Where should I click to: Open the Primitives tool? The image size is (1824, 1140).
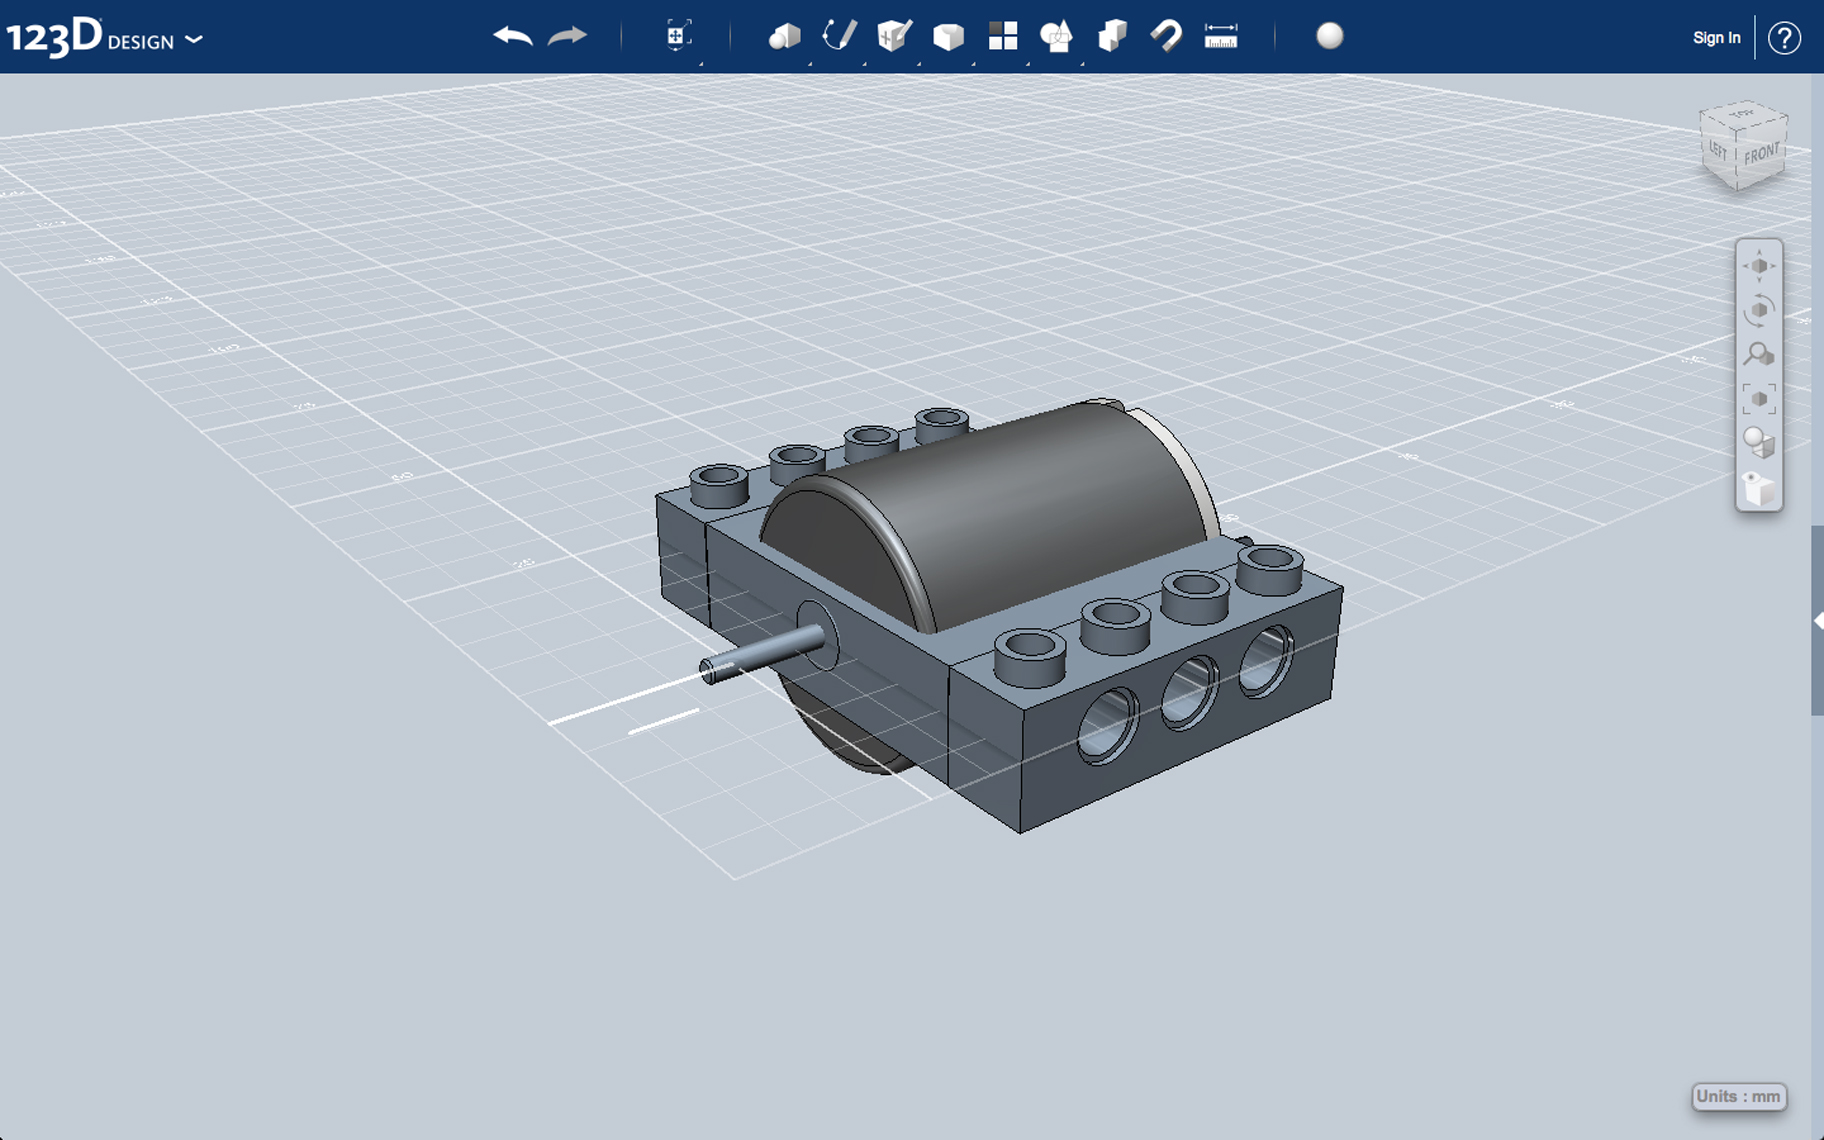(787, 37)
